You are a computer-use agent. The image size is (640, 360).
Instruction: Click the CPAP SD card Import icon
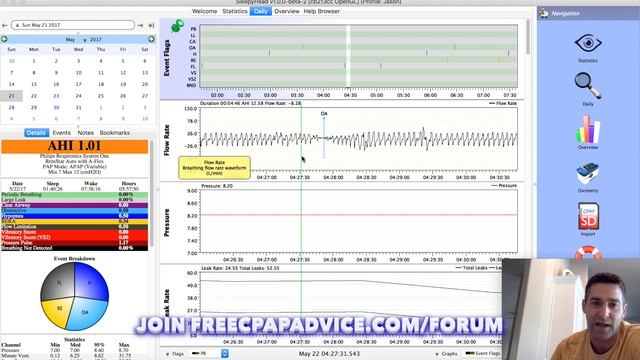(x=588, y=217)
